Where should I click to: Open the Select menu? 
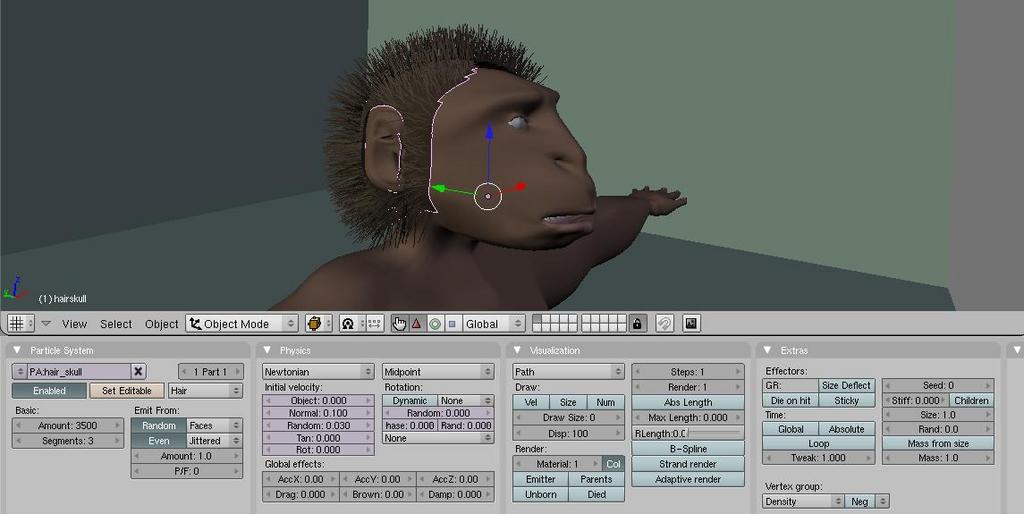116,324
